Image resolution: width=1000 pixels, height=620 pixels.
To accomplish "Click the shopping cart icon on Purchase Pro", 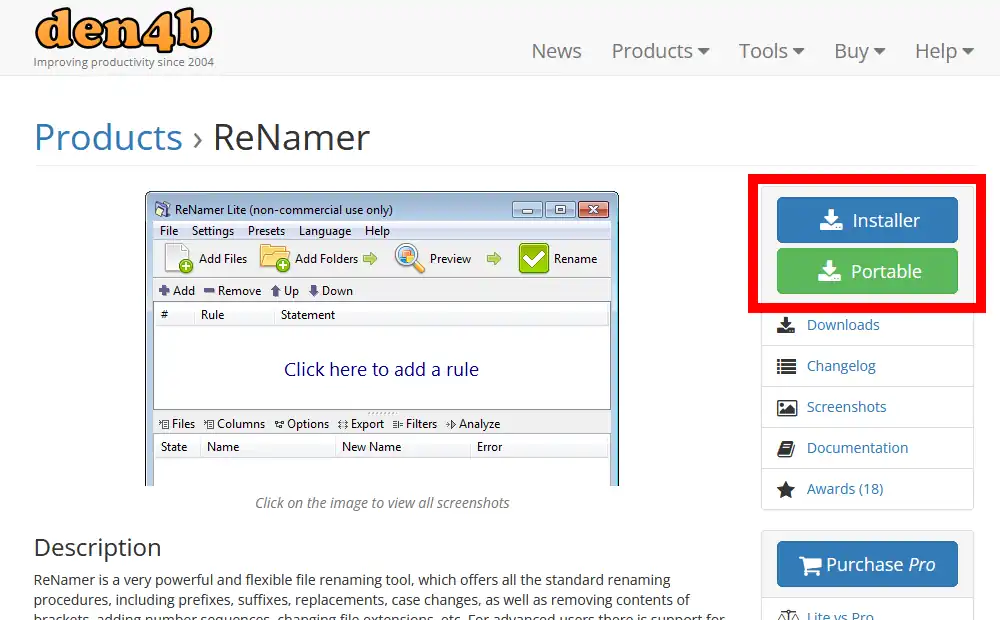I will [810, 565].
